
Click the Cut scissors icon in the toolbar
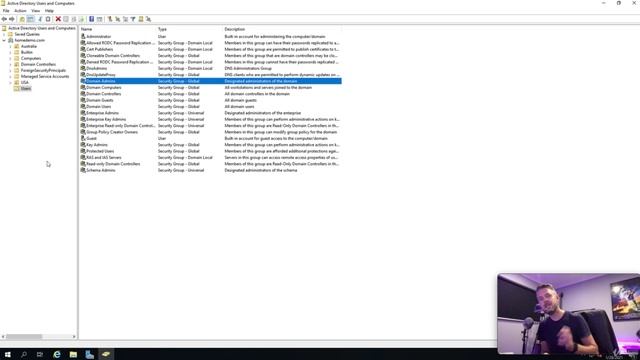pyautogui.click(x=40, y=19)
